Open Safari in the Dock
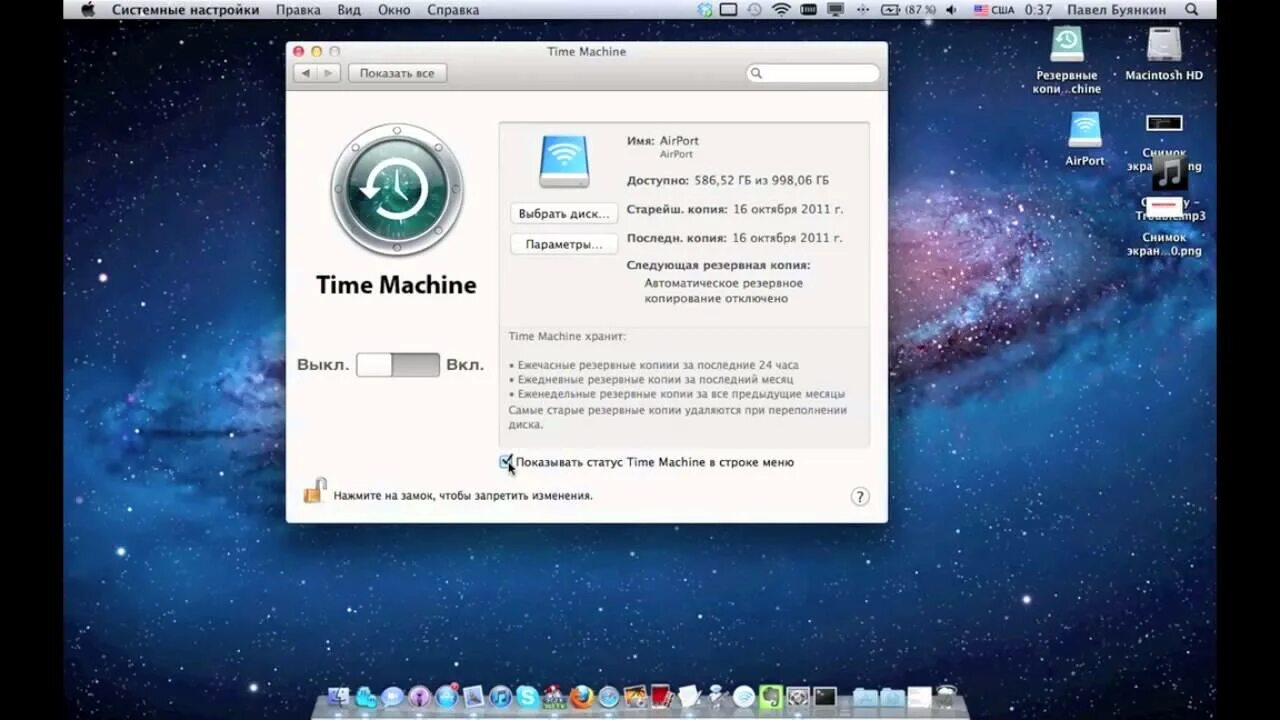The width and height of the screenshot is (1280, 720). tap(609, 696)
